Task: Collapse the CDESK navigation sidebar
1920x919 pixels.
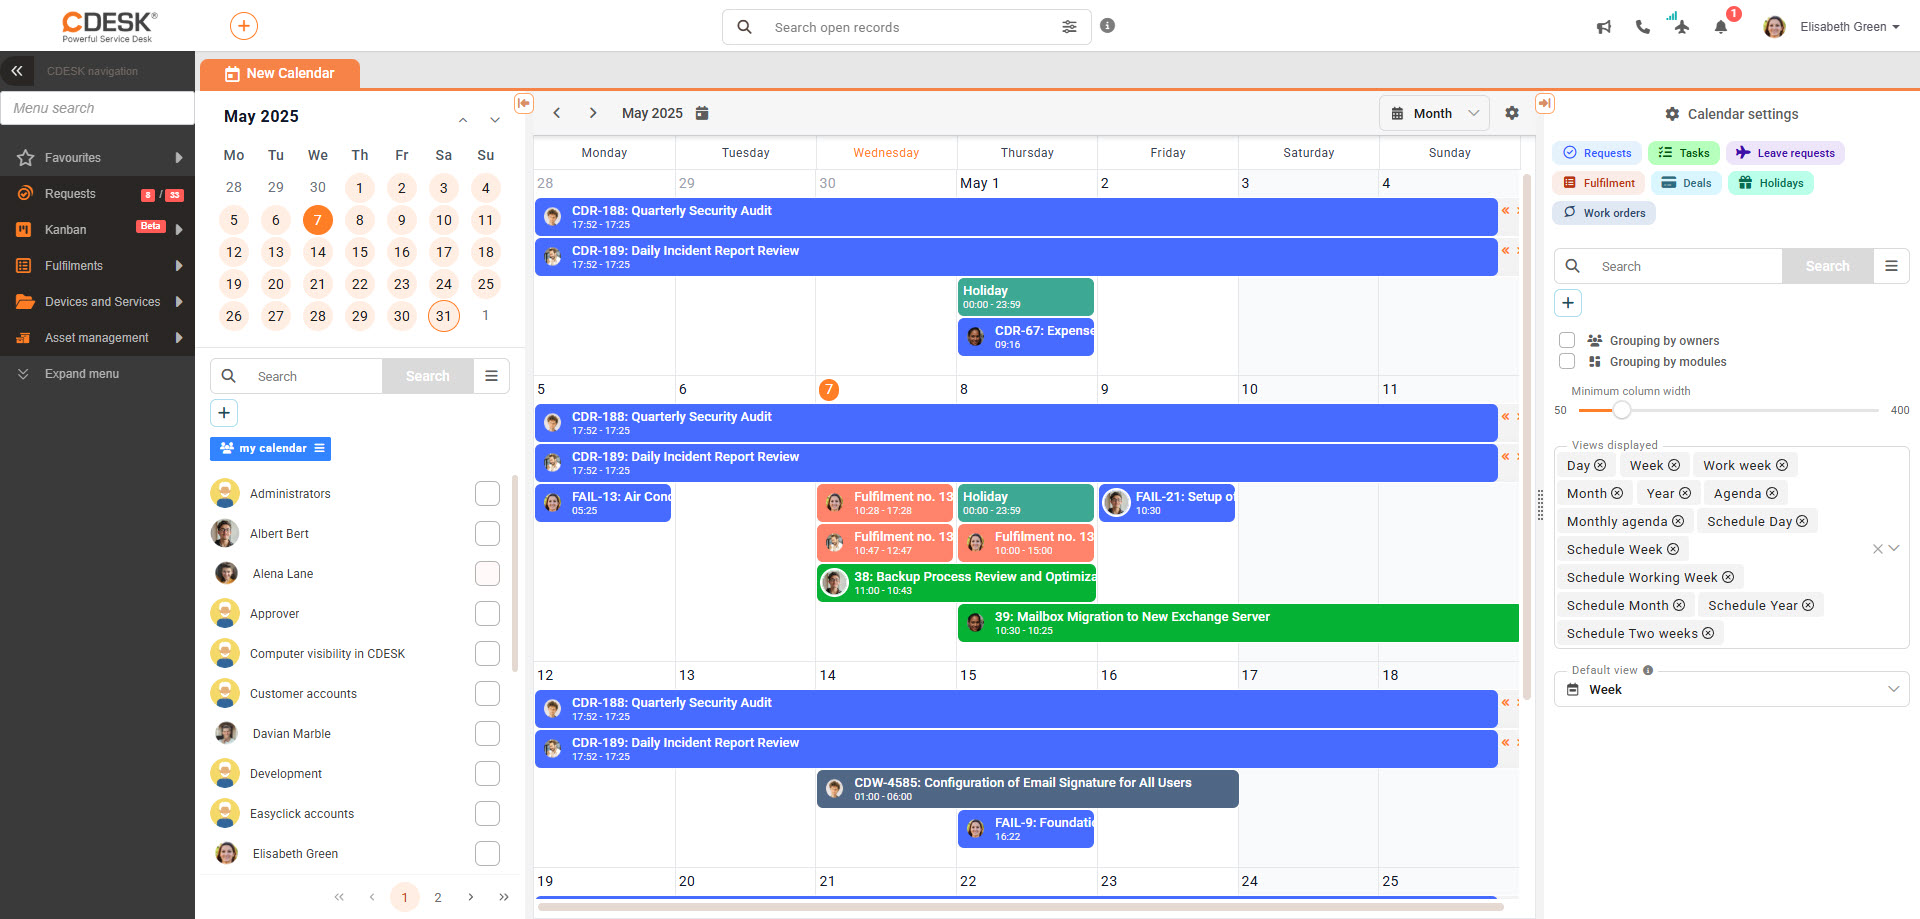Action: tap(17, 71)
